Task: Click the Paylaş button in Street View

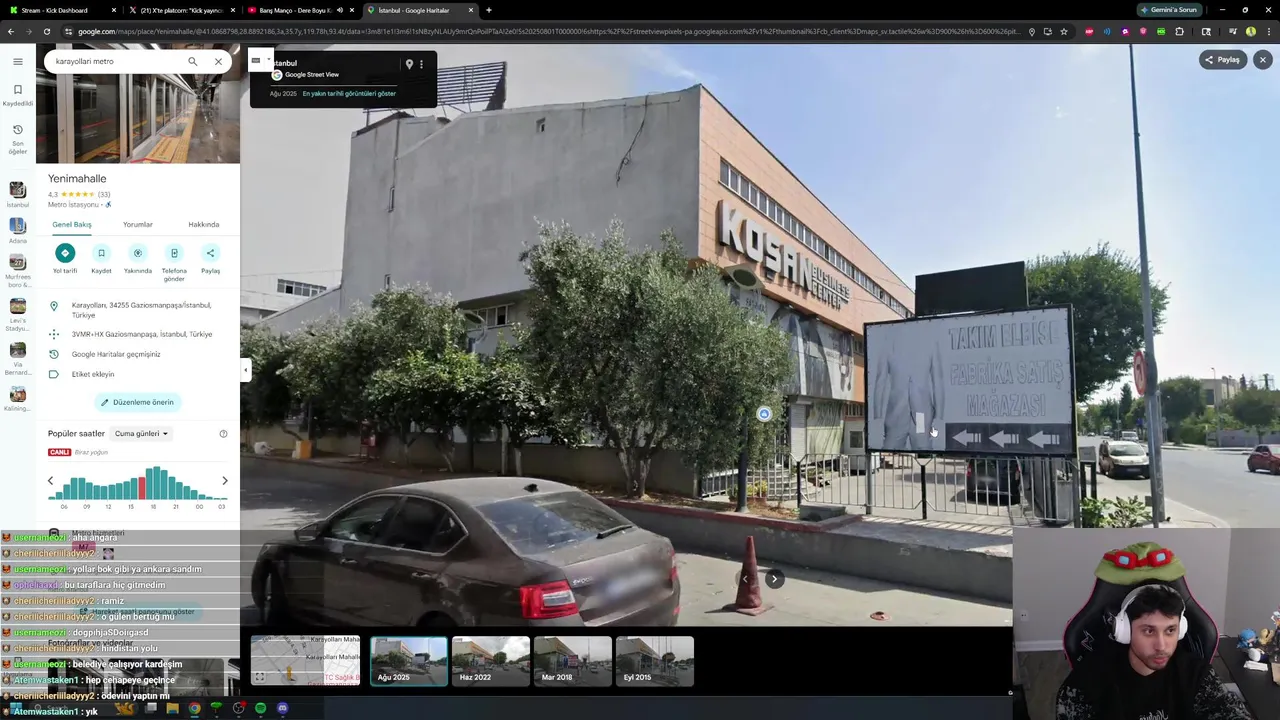Action: pos(1222,60)
